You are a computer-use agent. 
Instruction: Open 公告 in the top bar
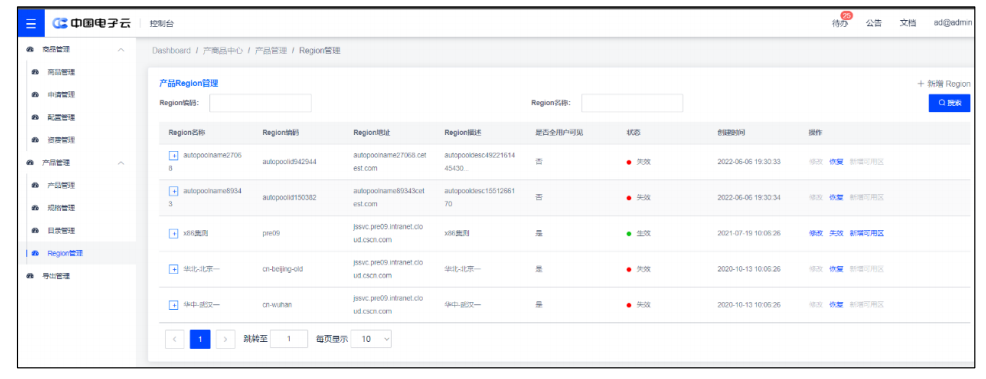(873, 23)
